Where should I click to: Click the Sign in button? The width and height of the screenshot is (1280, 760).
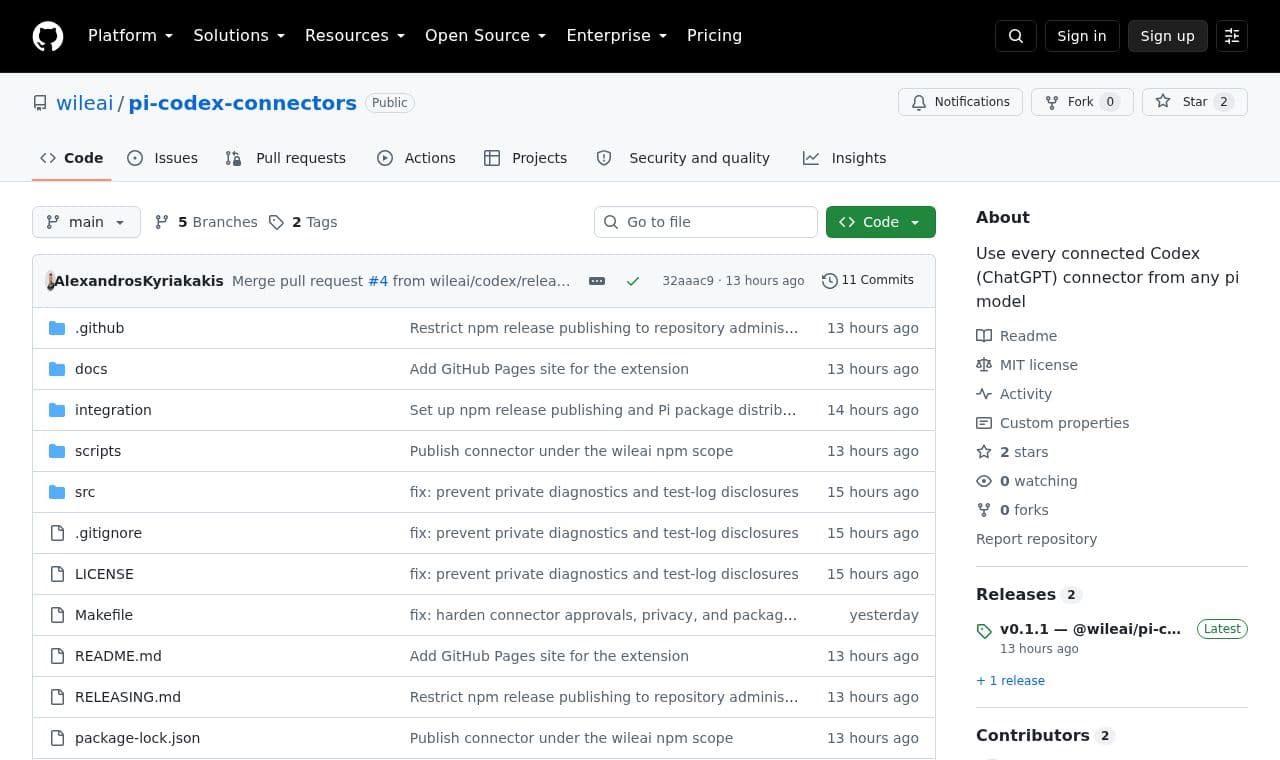[1082, 36]
